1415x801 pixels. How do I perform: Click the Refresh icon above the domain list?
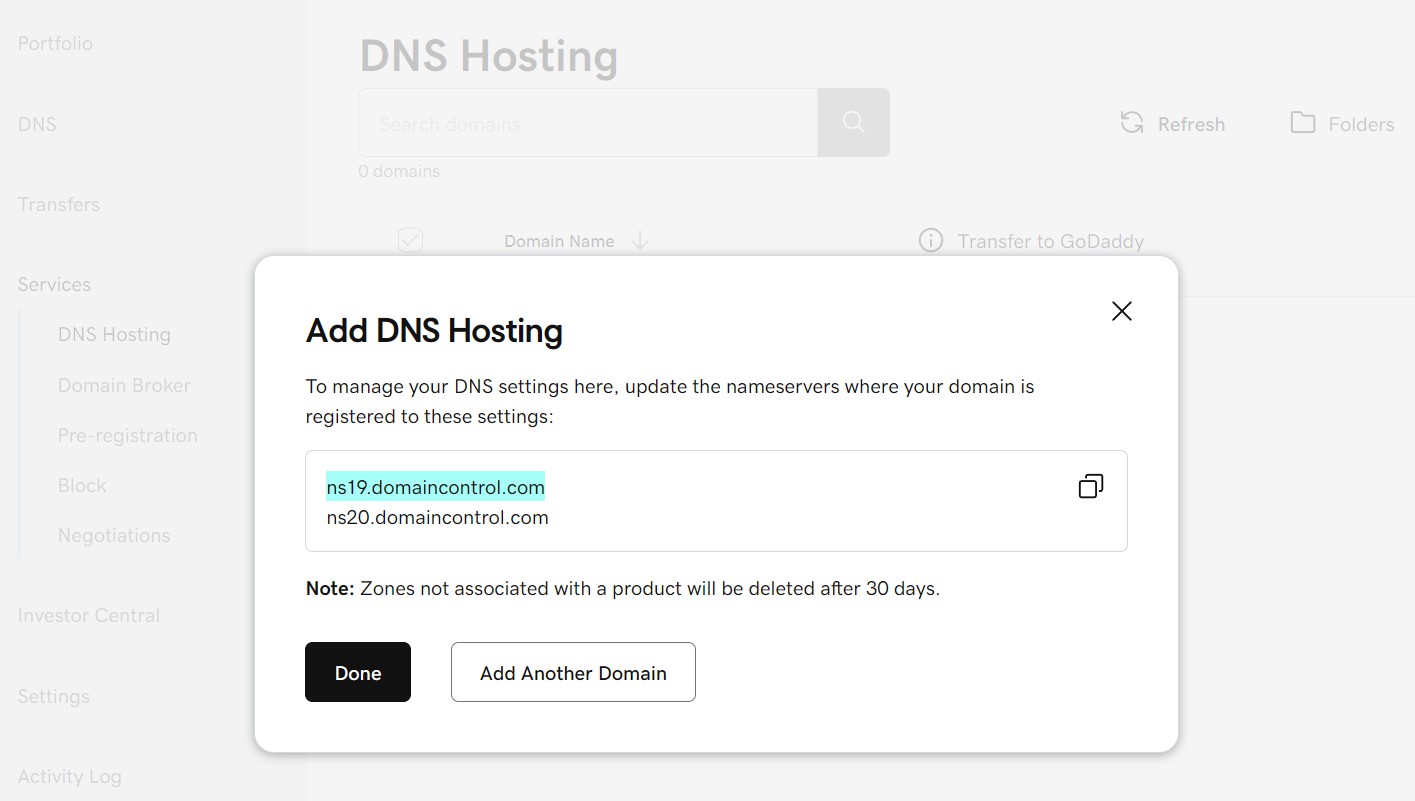(1130, 122)
